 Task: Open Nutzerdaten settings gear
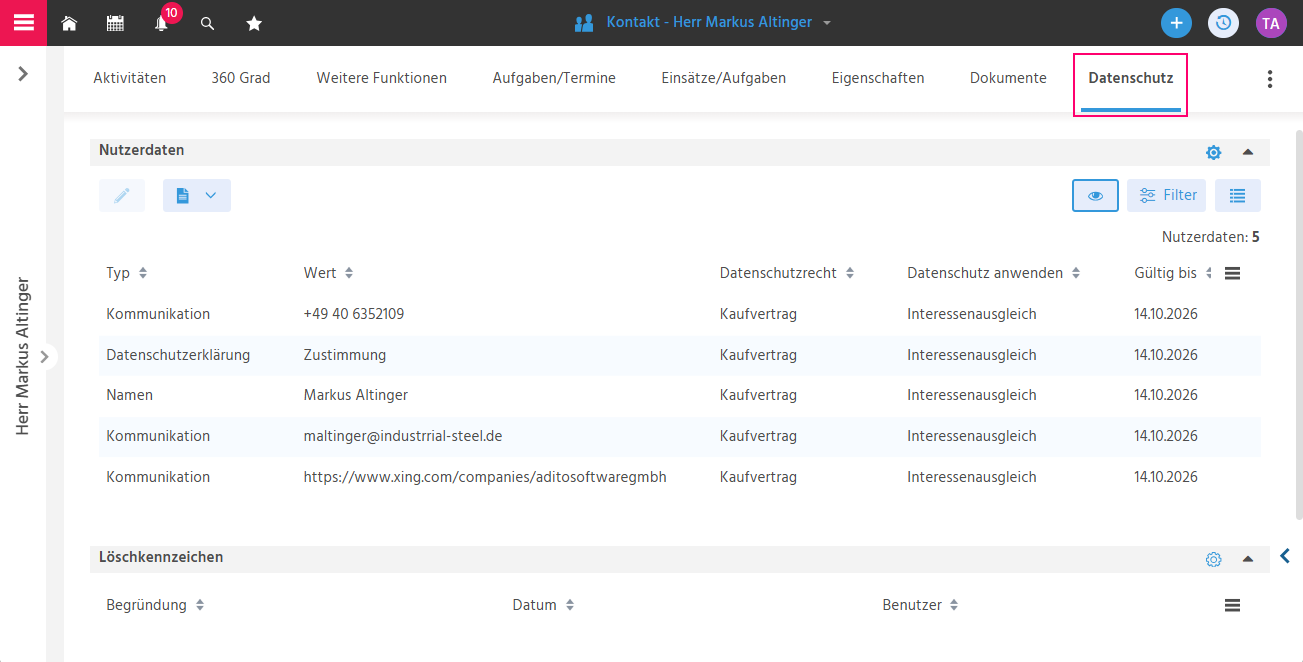click(1213, 152)
